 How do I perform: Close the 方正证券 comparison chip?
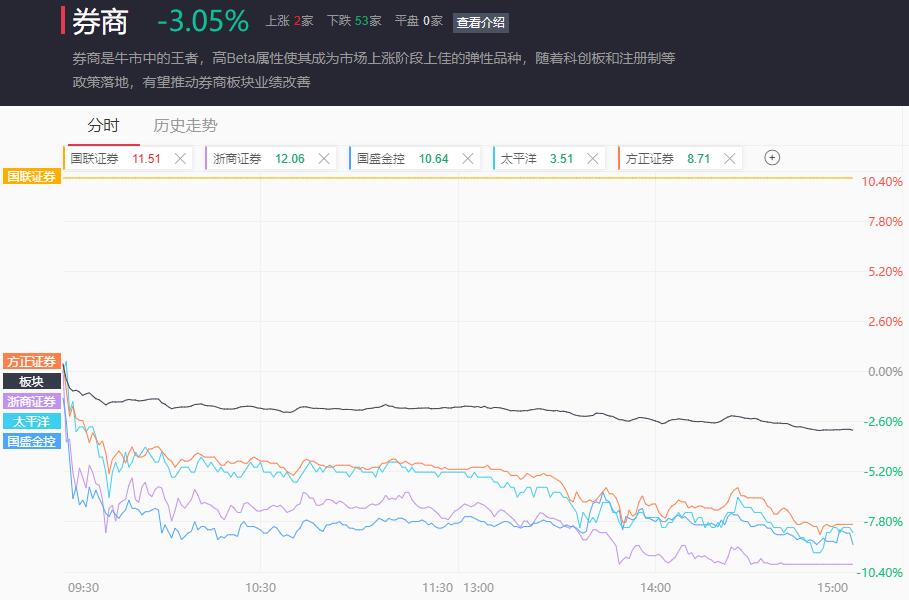coord(730,158)
